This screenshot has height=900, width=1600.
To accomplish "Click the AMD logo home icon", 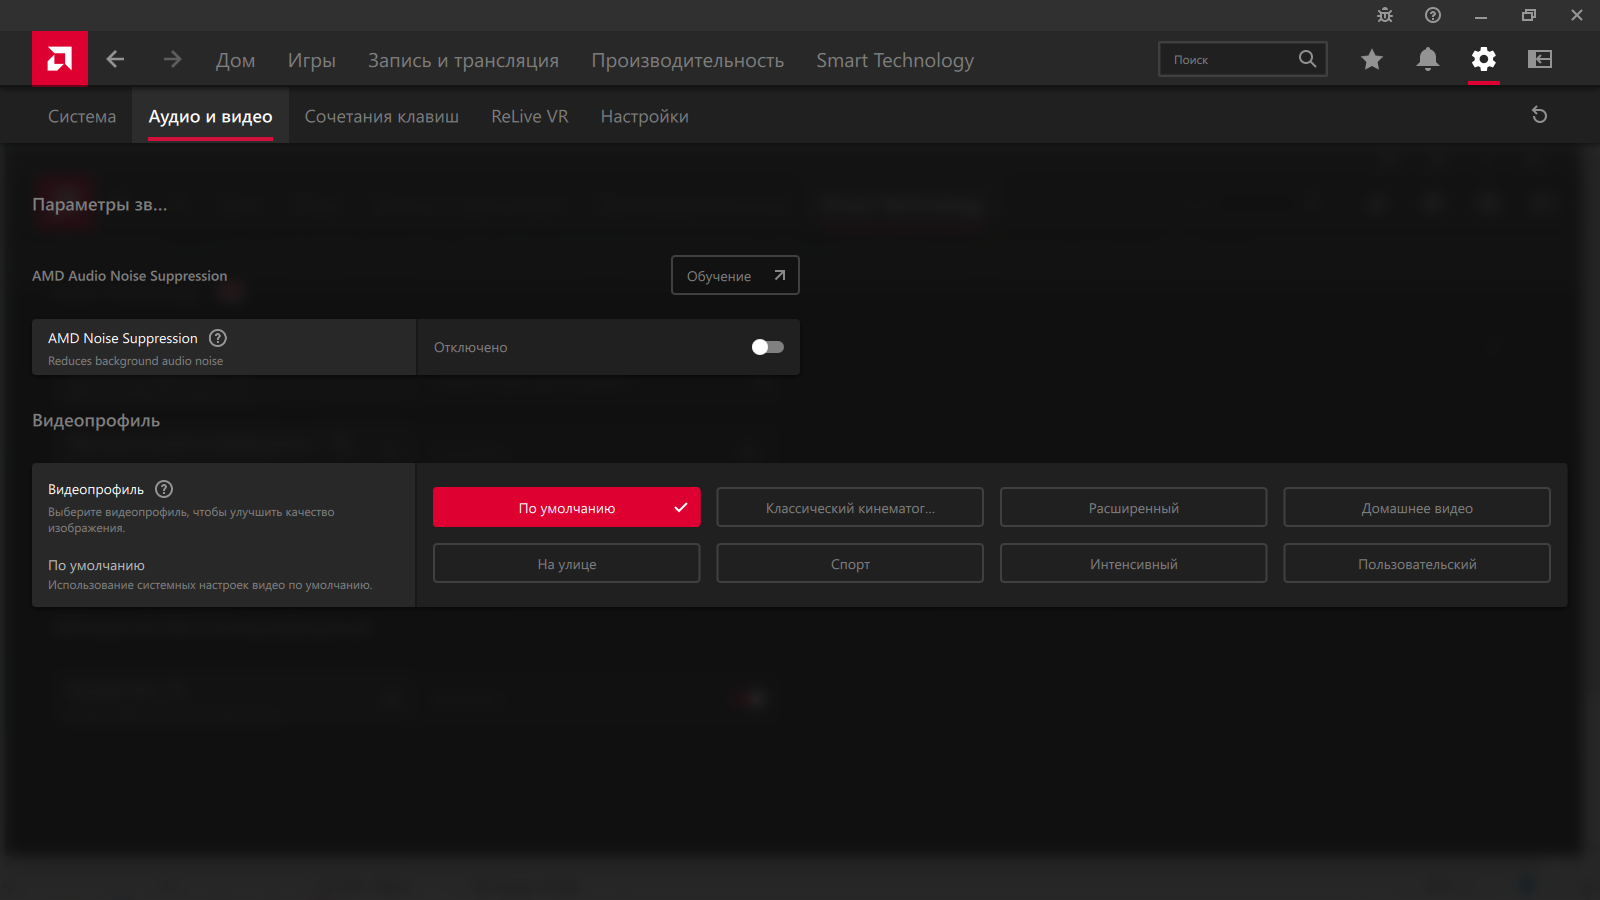I will pyautogui.click(x=60, y=59).
